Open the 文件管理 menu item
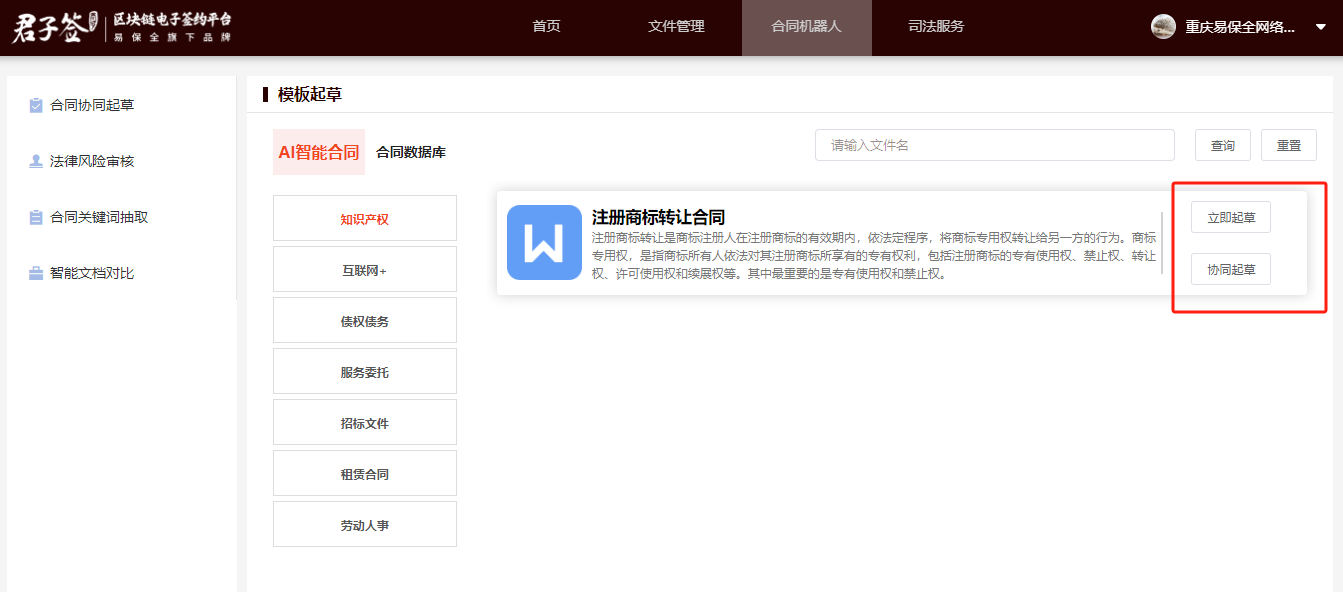Image resolution: width=1343 pixels, height=592 pixels. [x=676, y=27]
